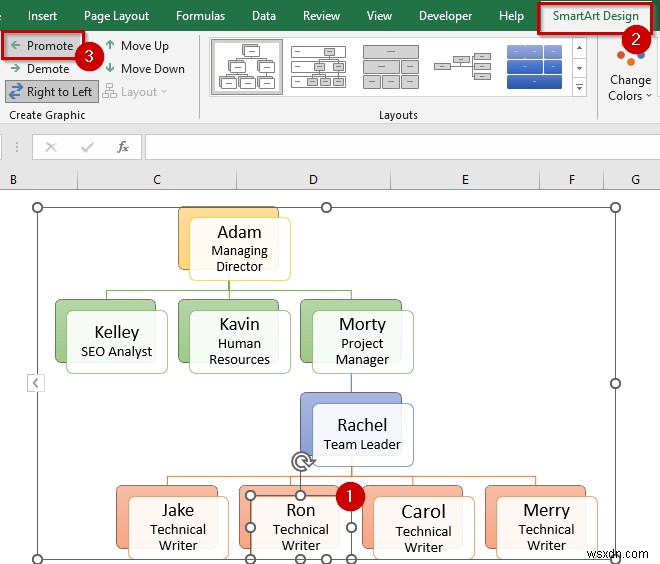The width and height of the screenshot is (660, 564).
Task: Open the Developer tab
Action: point(445,16)
